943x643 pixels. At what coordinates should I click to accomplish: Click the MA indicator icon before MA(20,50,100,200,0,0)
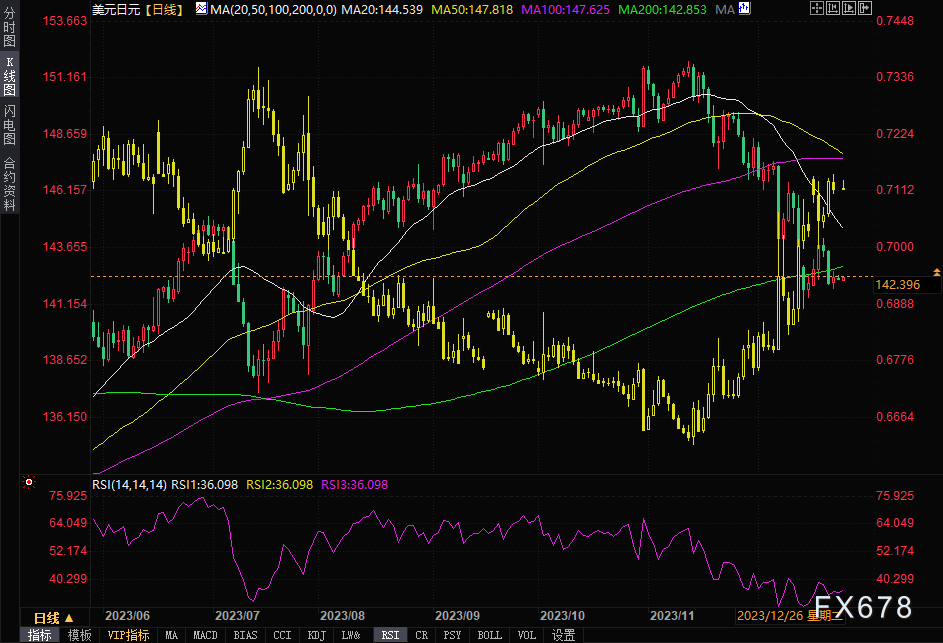(x=201, y=9)
